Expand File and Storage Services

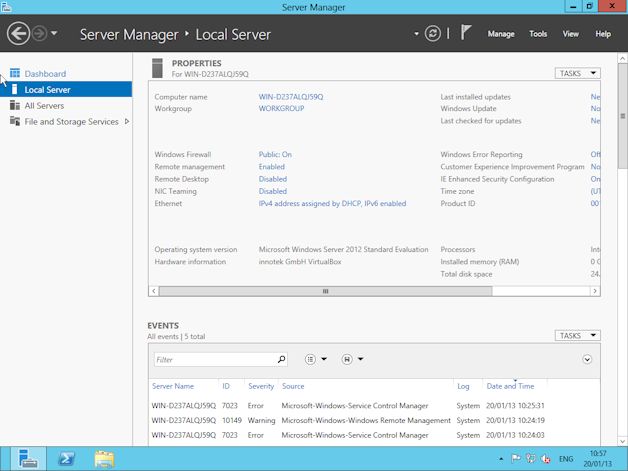point(127,122)
